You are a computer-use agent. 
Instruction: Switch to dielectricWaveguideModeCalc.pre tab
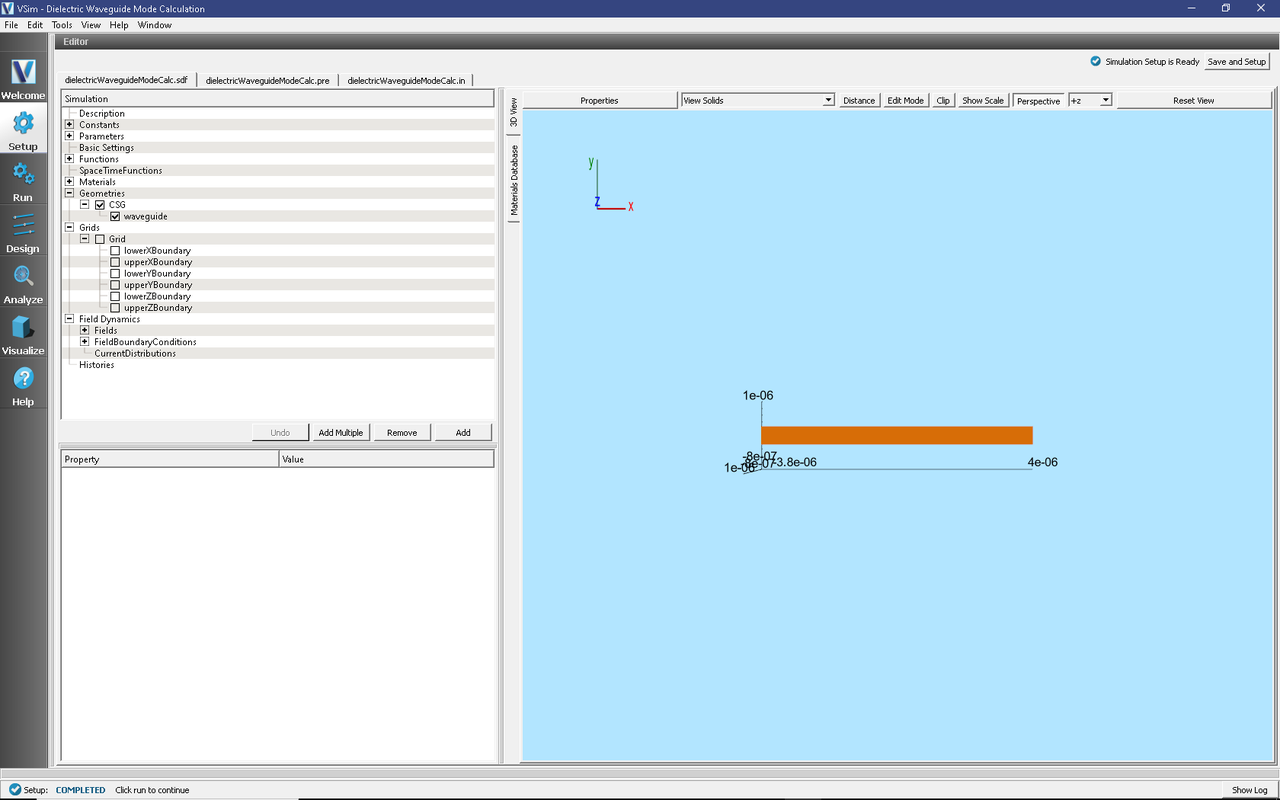pyautogui.click(x=267, y=80)
